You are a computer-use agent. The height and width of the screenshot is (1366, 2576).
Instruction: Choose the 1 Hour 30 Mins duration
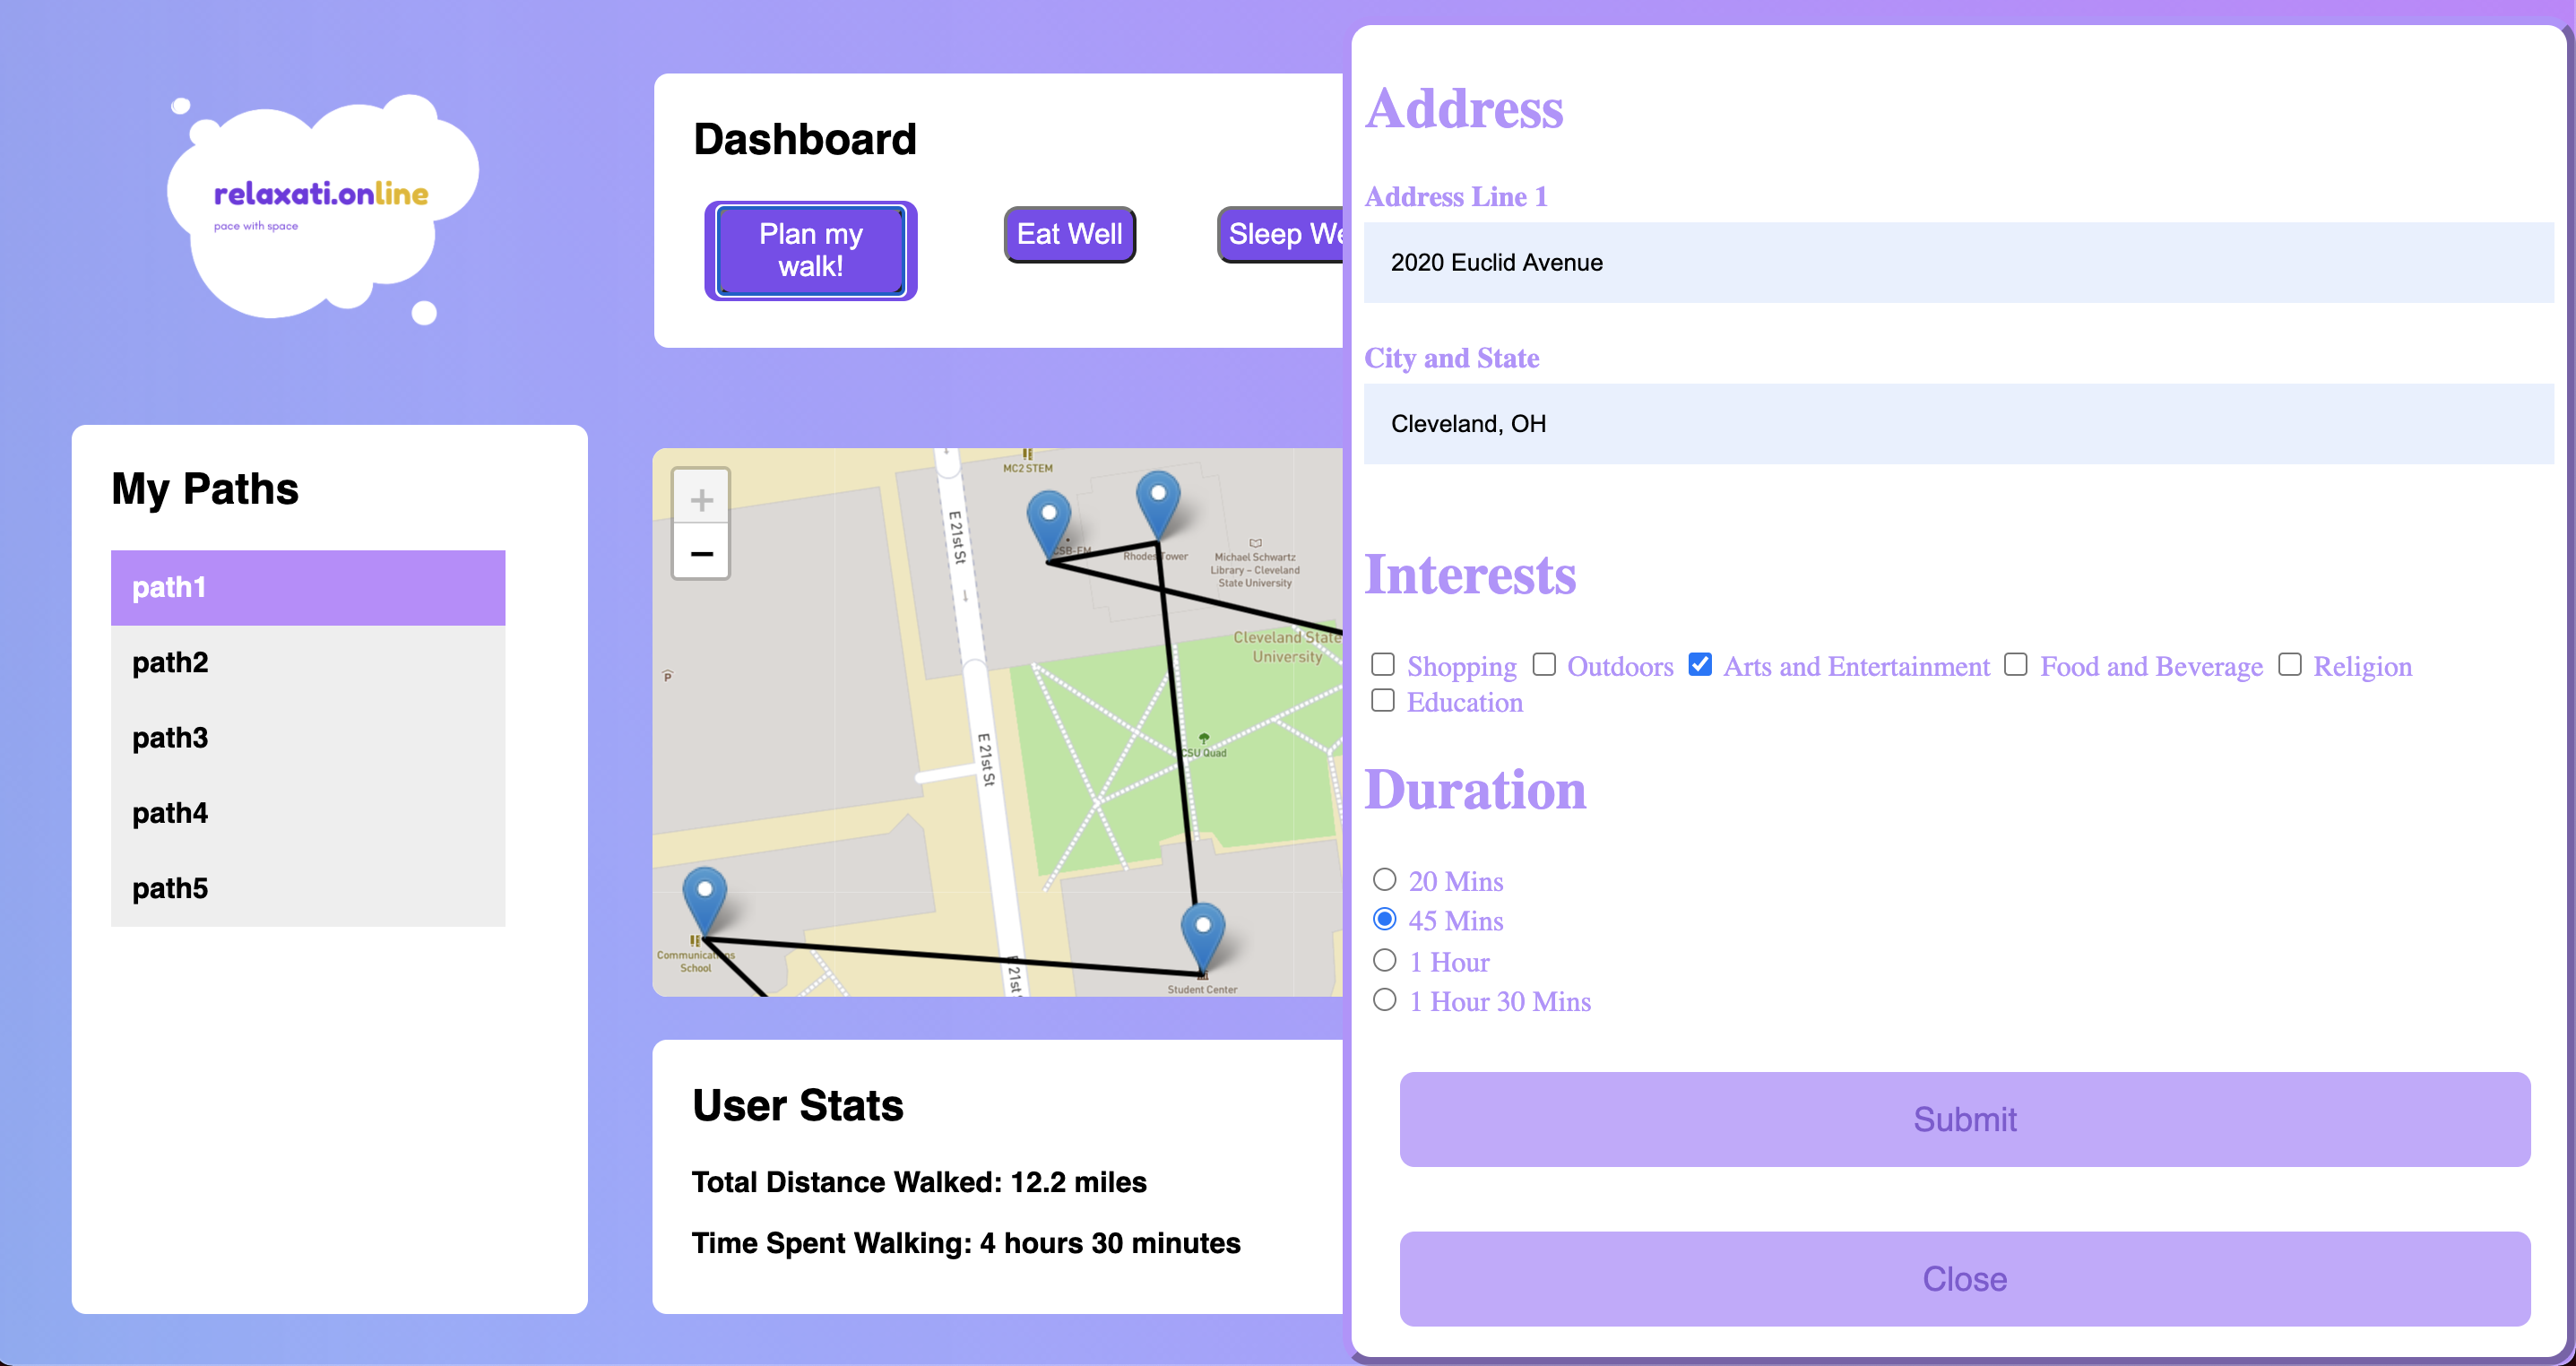pyautogui.click(x=1384, y=1000)
